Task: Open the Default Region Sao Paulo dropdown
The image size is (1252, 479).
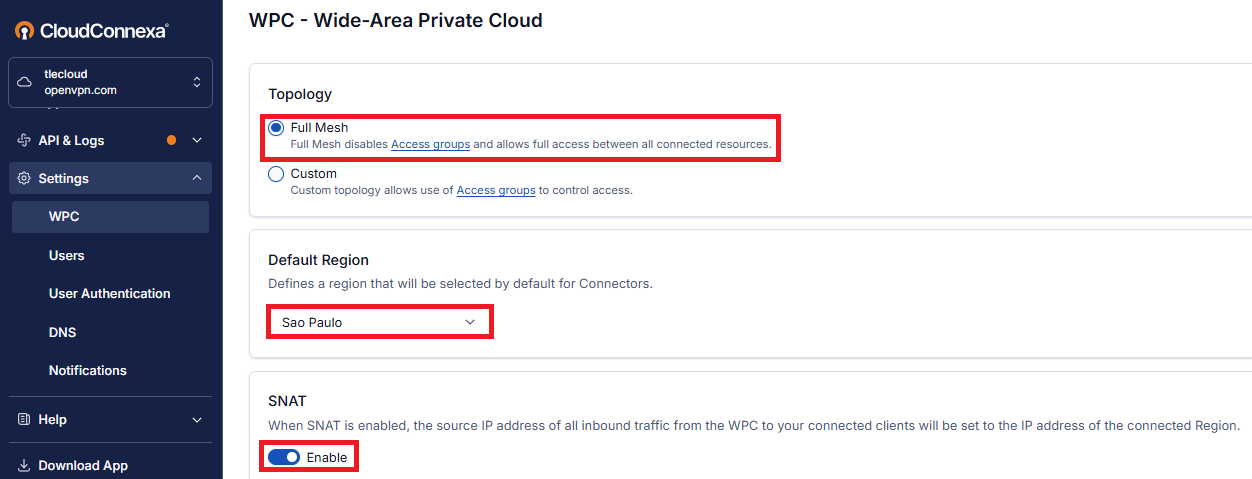Action: (x=380, y=322)
